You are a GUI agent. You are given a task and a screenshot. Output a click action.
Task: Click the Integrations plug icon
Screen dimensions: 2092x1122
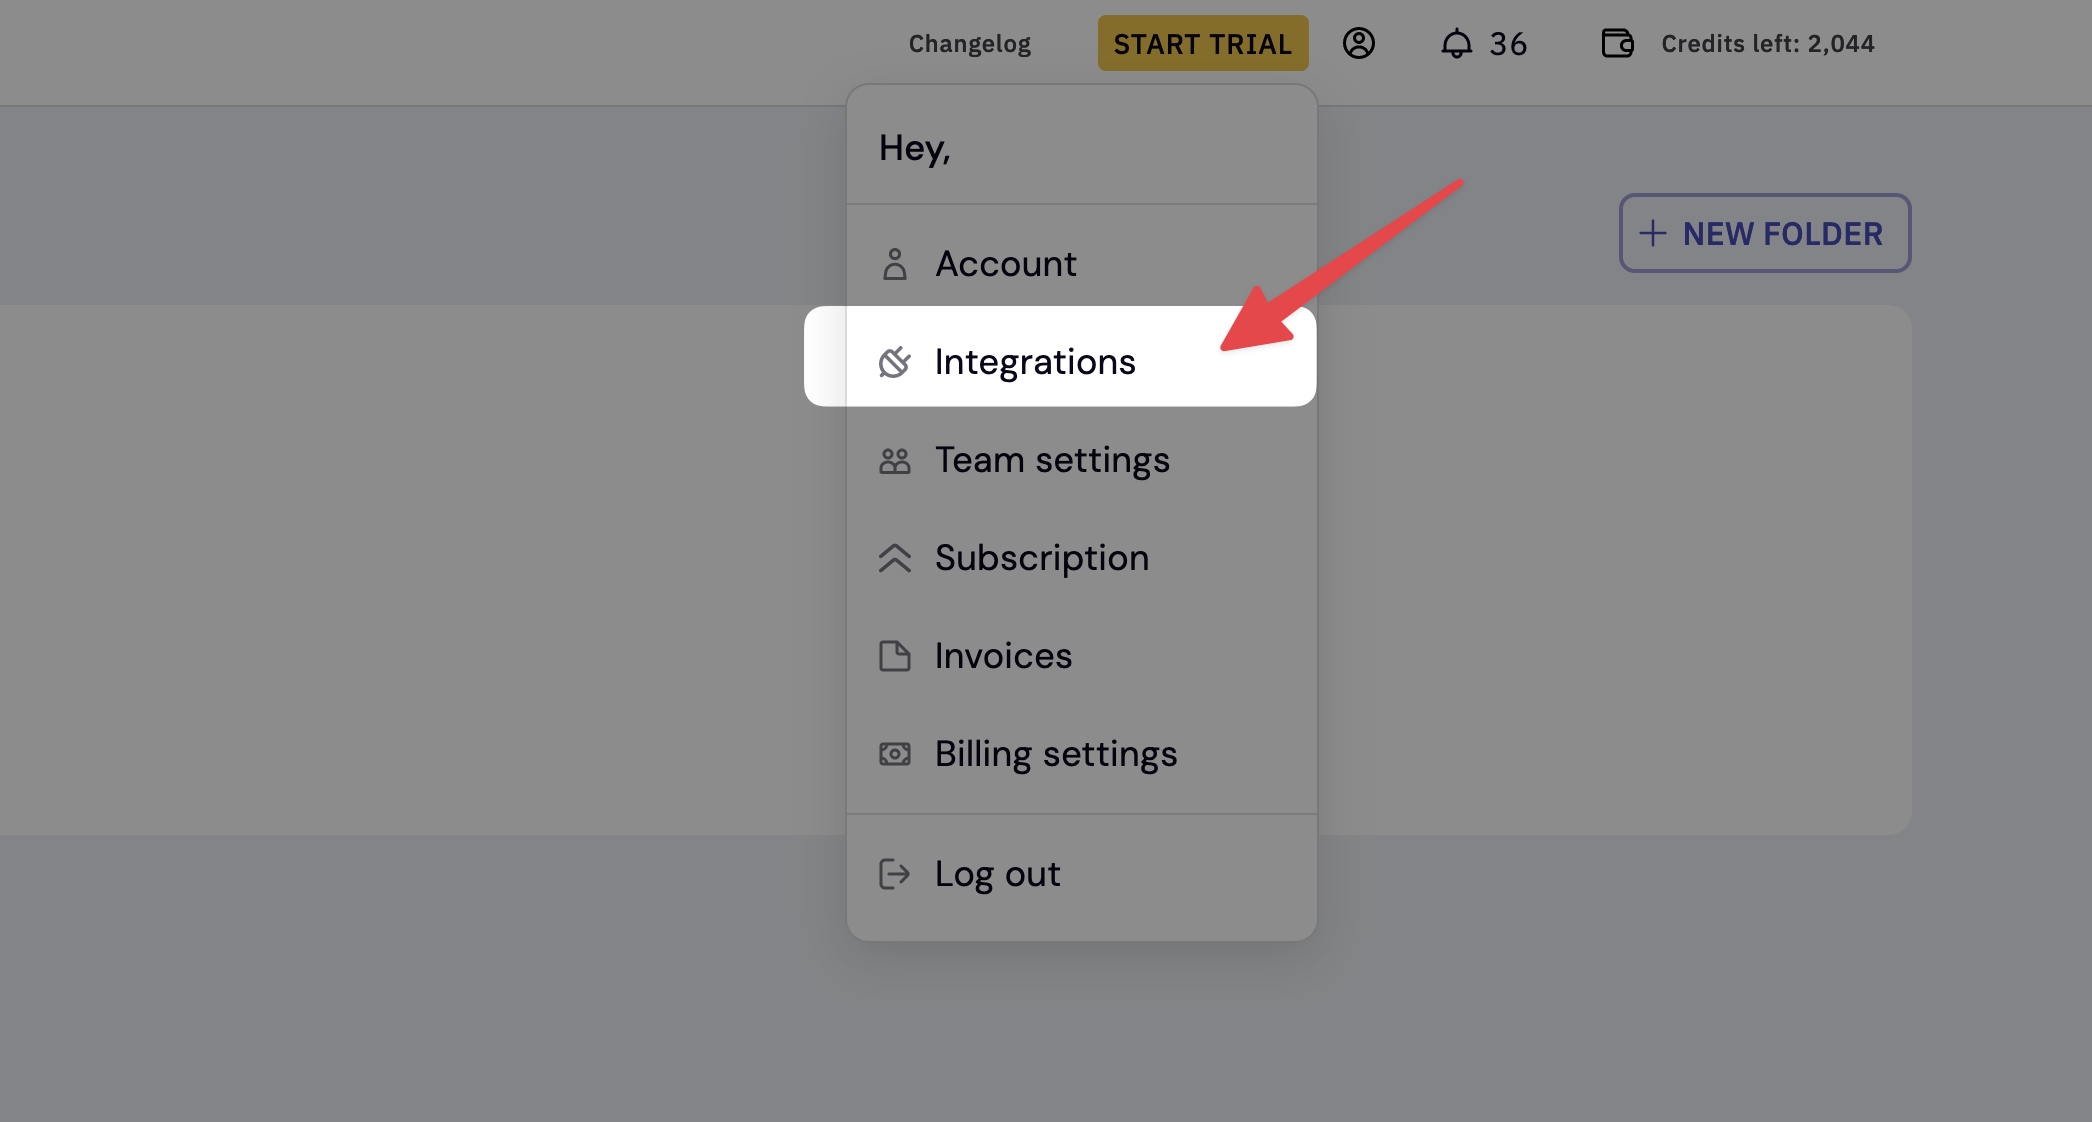point(894,362)
